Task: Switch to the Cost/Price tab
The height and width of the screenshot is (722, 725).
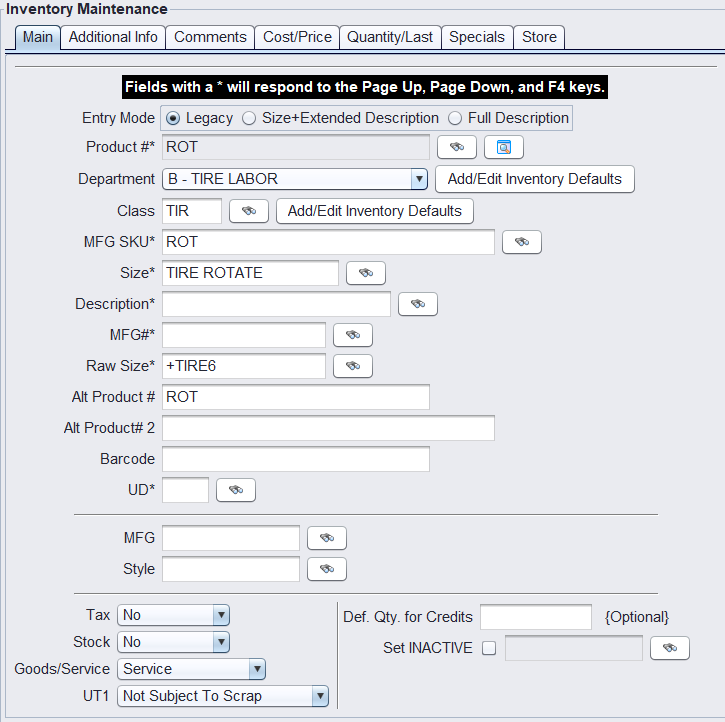Action: click(x=297, y=37)
